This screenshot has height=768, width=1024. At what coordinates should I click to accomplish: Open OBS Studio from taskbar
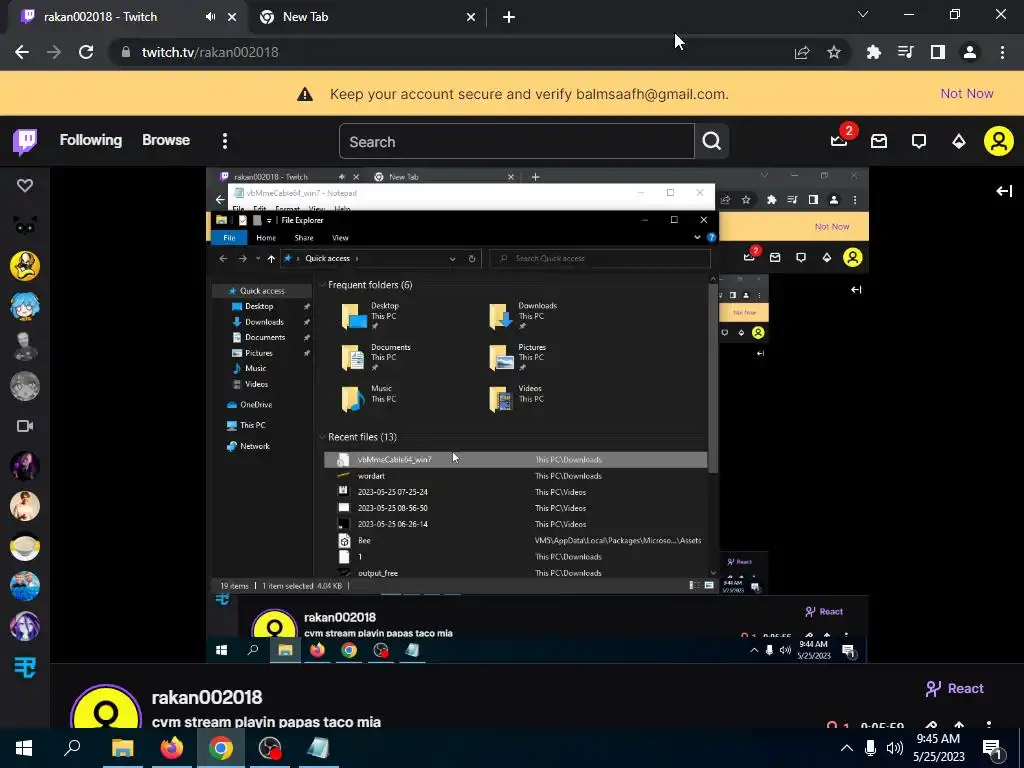(x=270, y=748)
